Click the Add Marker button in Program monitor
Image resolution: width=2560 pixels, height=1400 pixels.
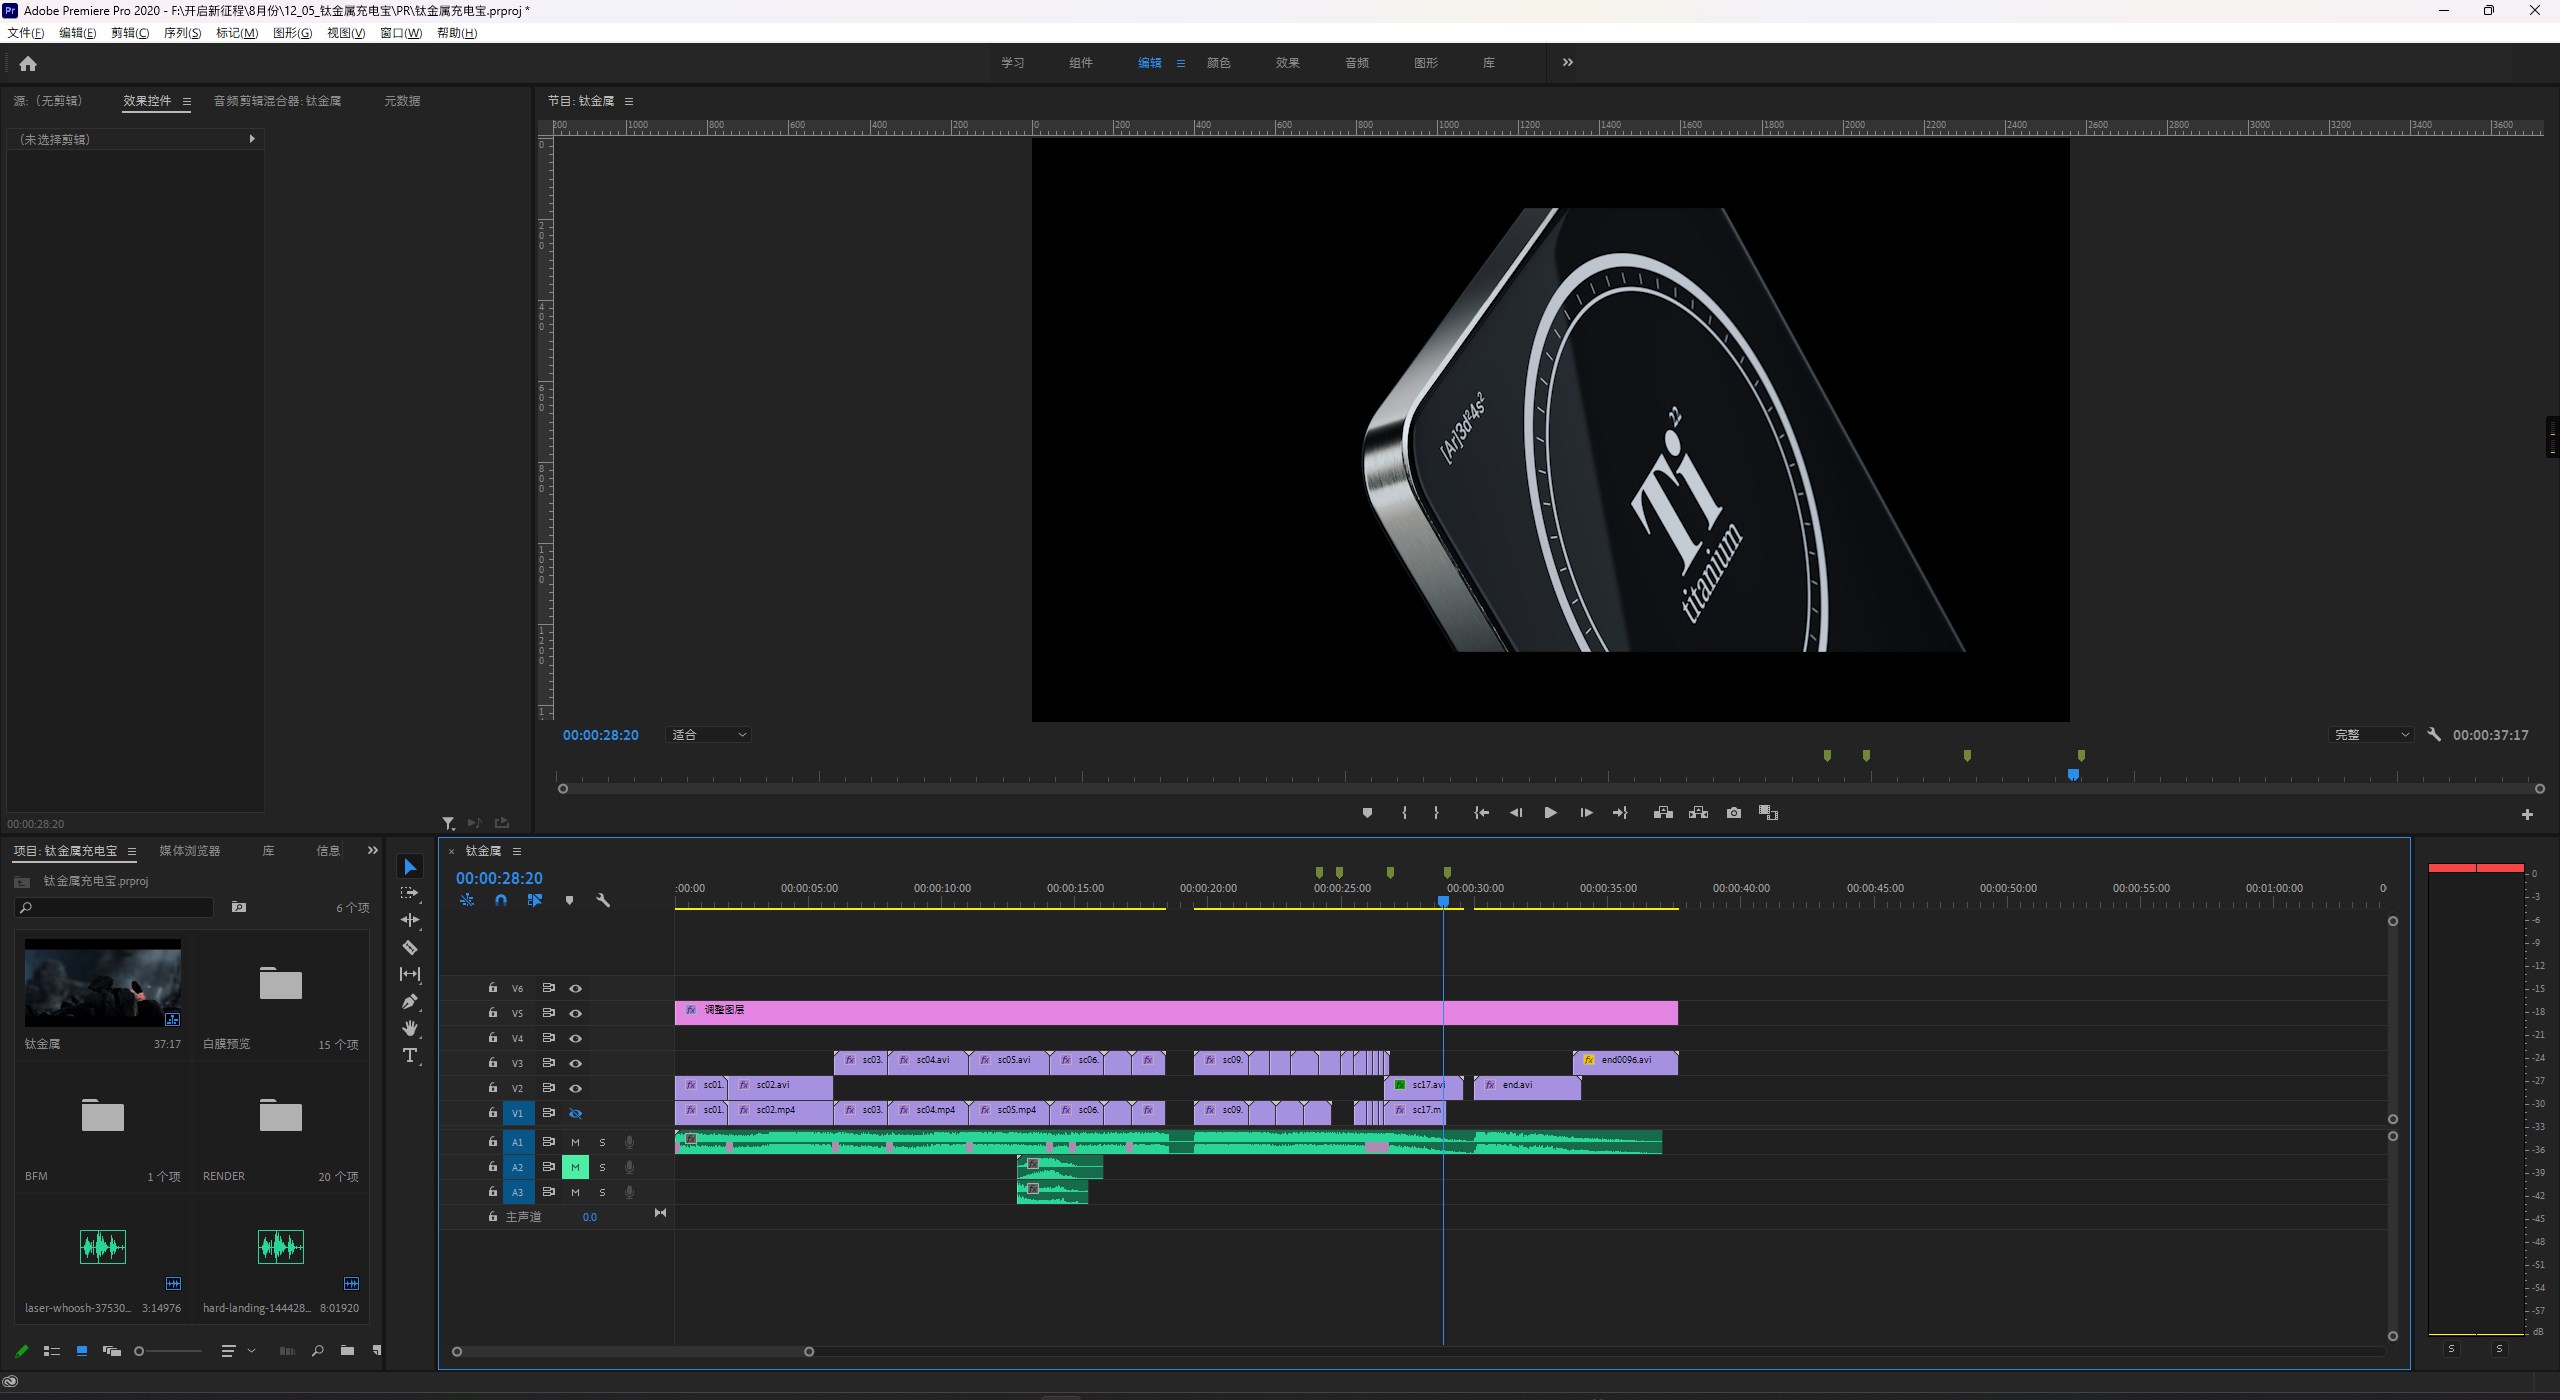click(1367, 813)
